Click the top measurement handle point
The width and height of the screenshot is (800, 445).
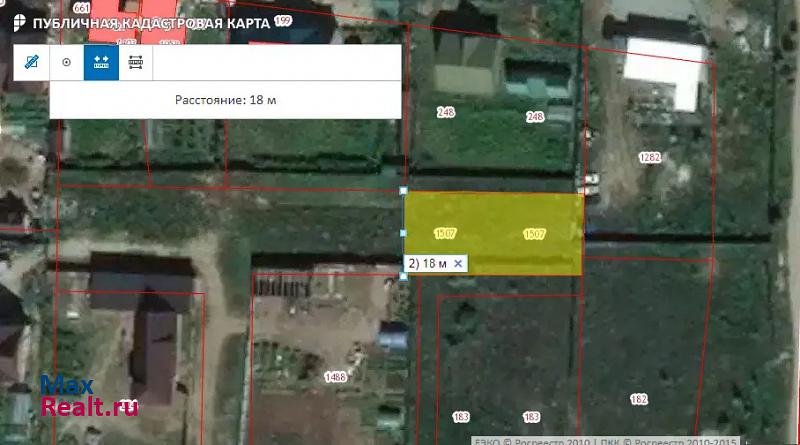pos(404,190)
